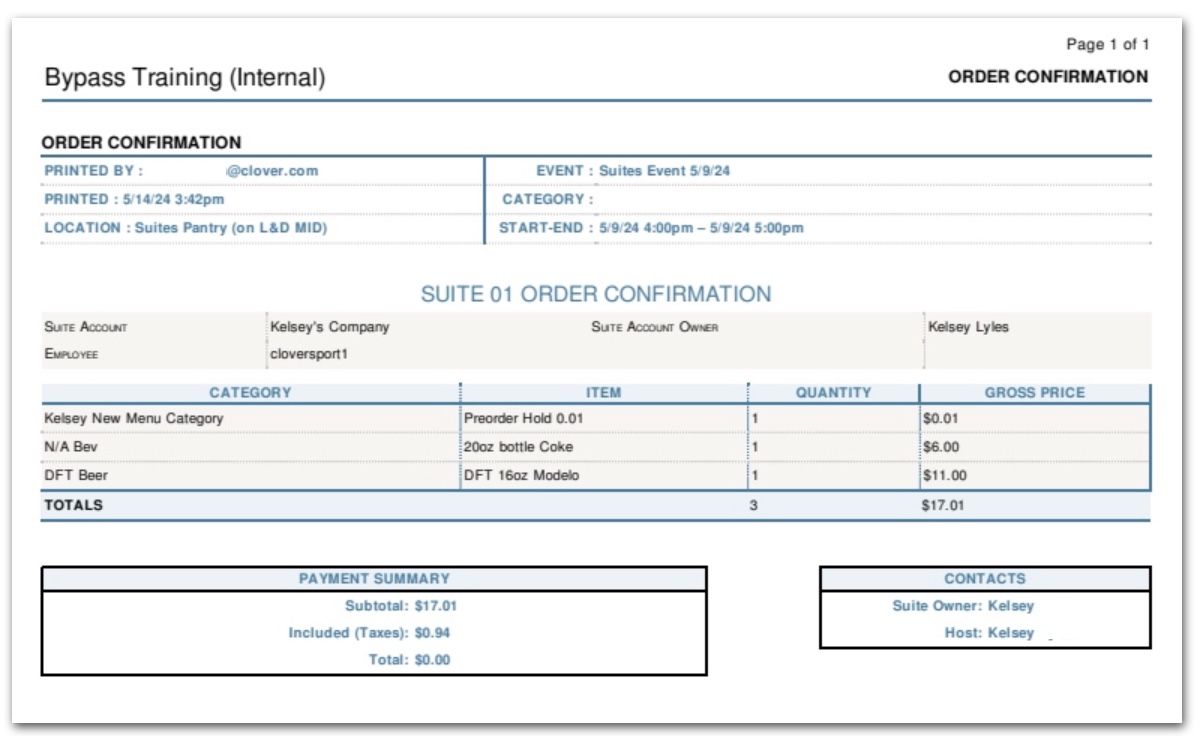This screenshot has height=736, width=1200.
Task: Select the '$0.01' gross price cell
Action: tap(1035, 418)
